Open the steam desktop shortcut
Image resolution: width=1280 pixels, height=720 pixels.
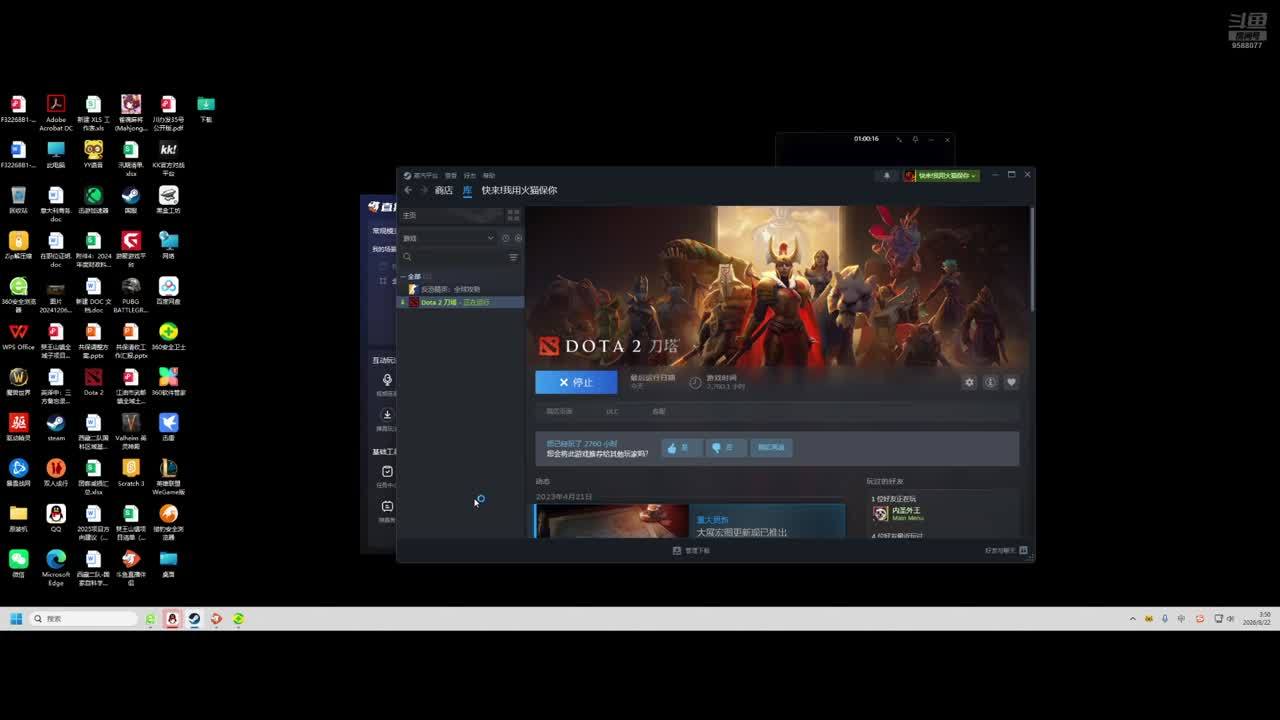tap(56, 427)
